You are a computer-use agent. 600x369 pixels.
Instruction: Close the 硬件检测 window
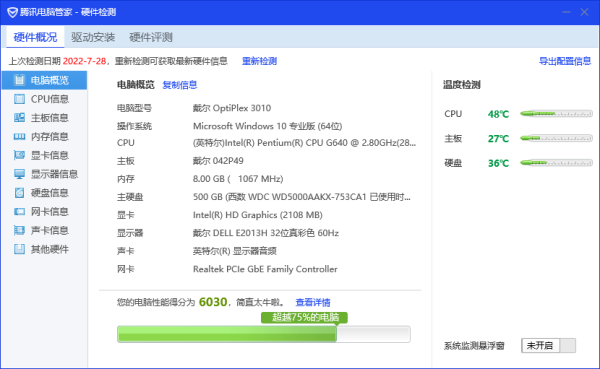[x=584, y=12]
